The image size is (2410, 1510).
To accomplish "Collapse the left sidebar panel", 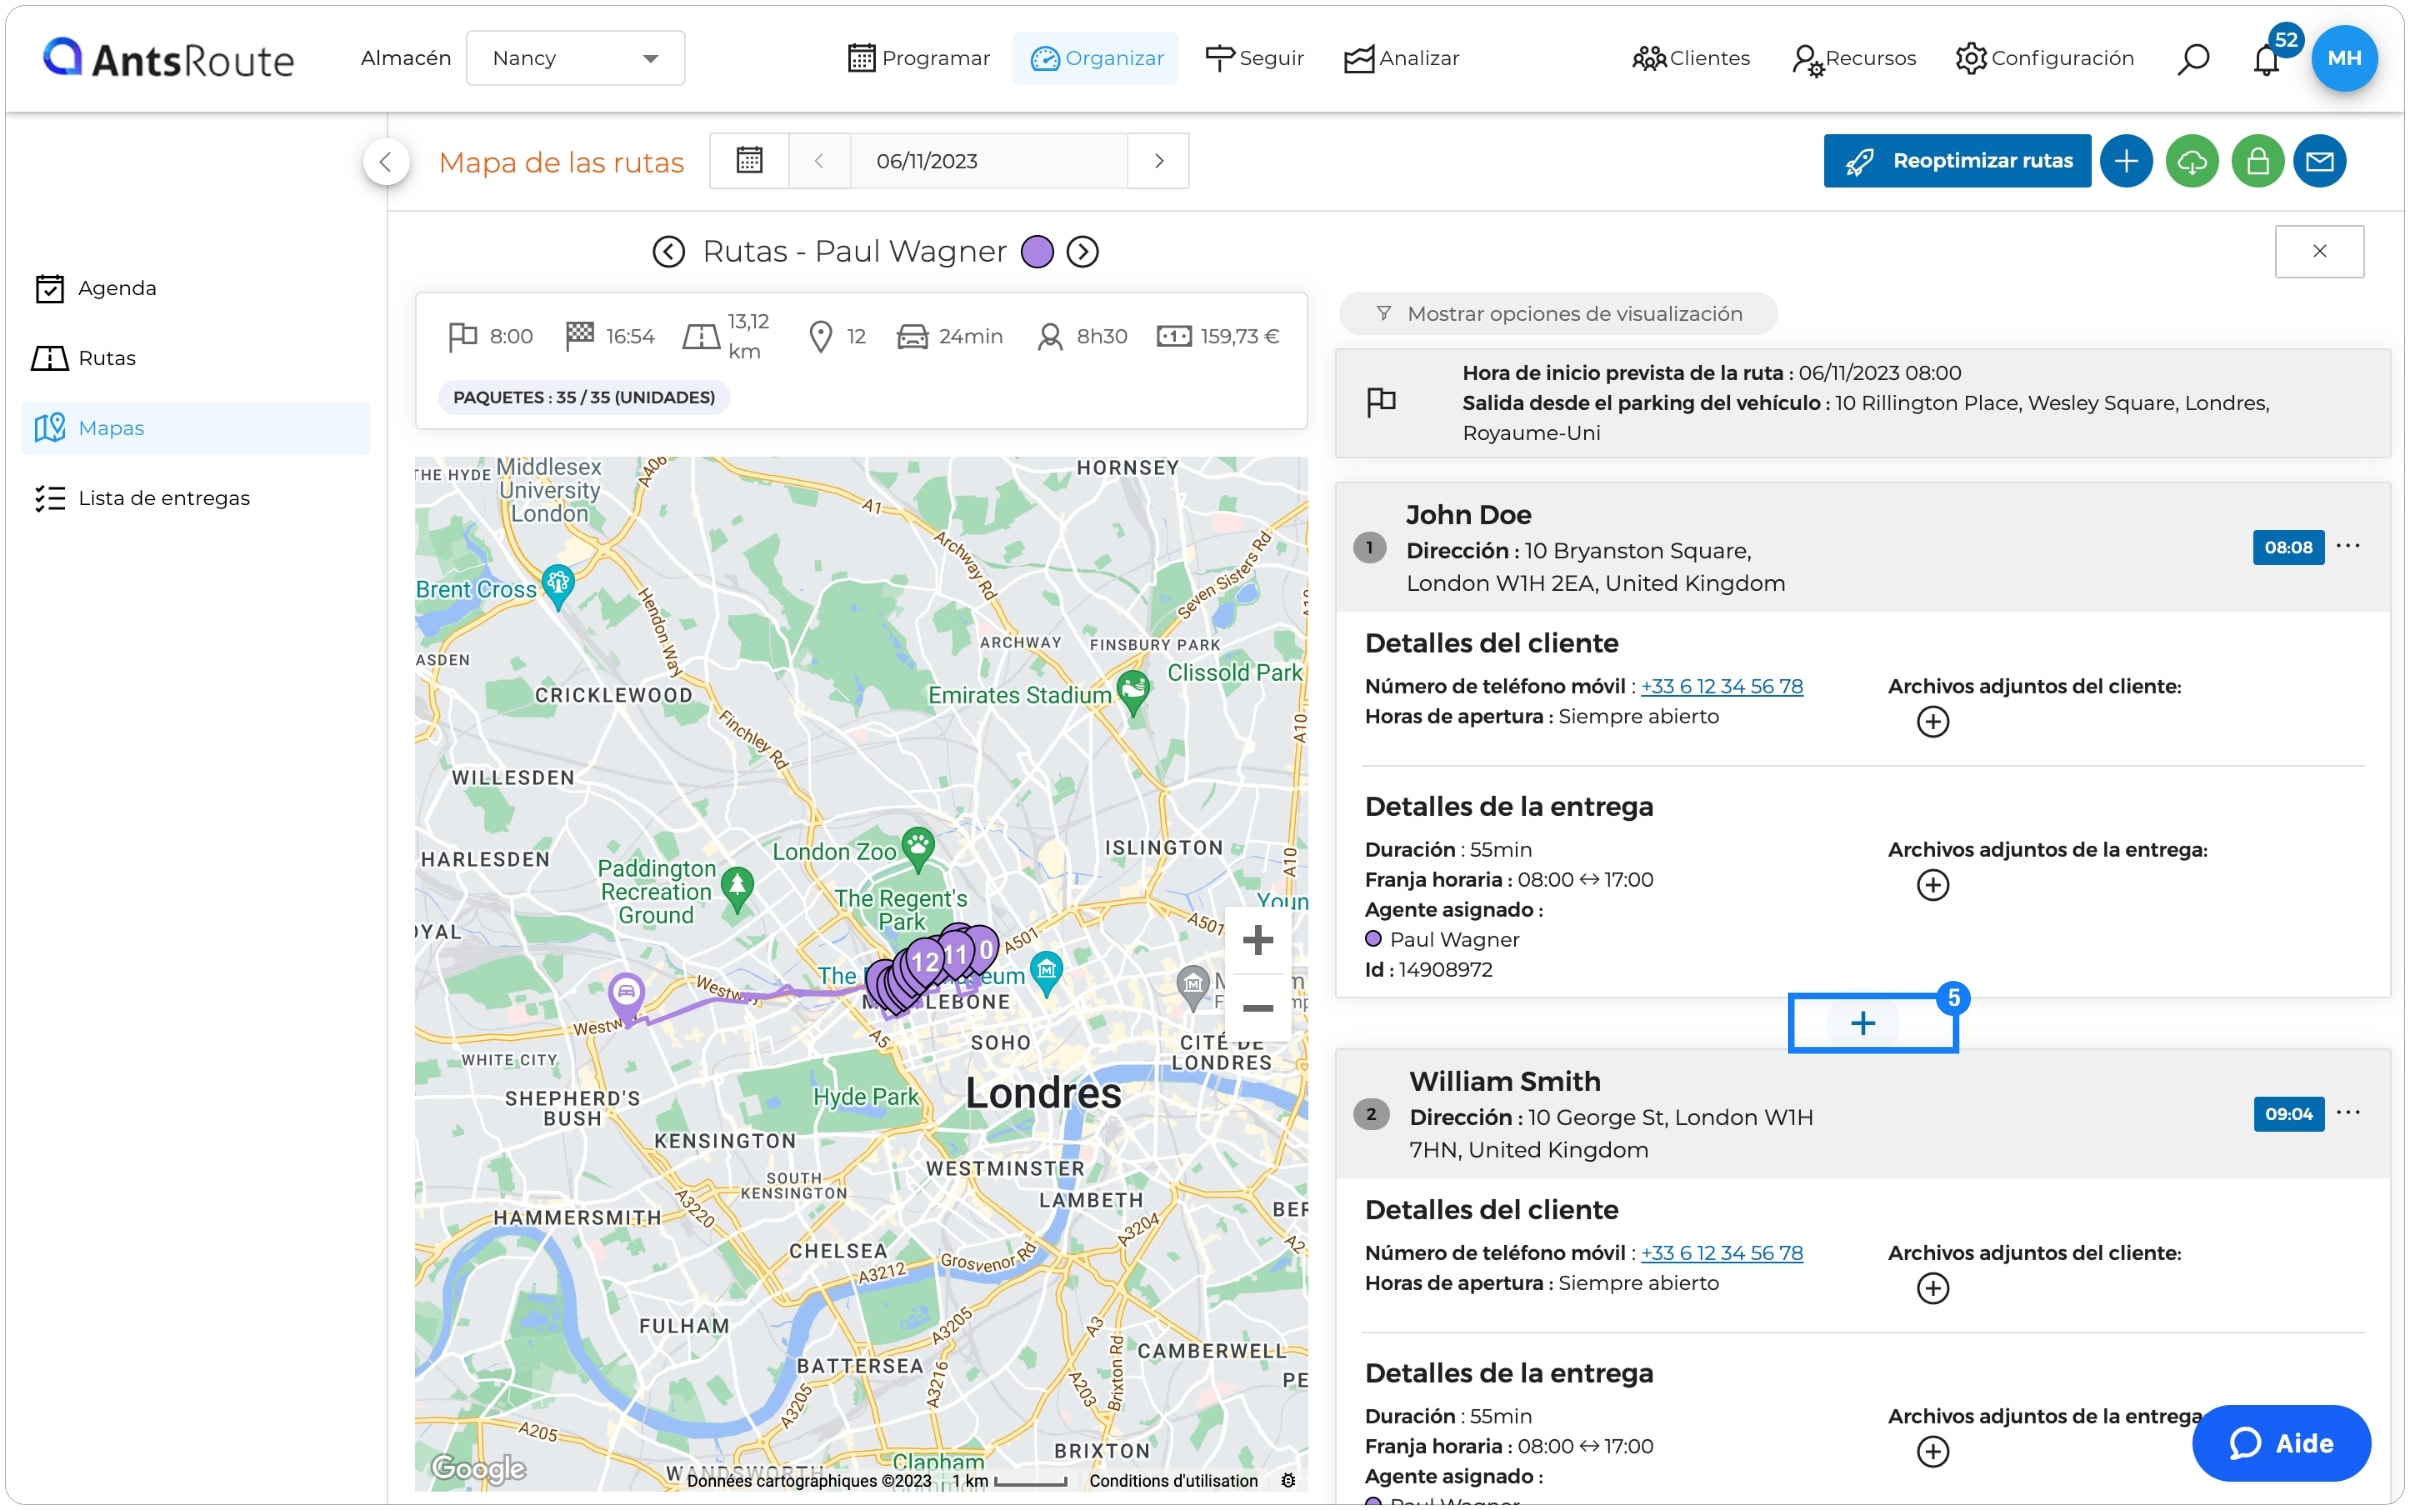I will click(x=385, y=162).
